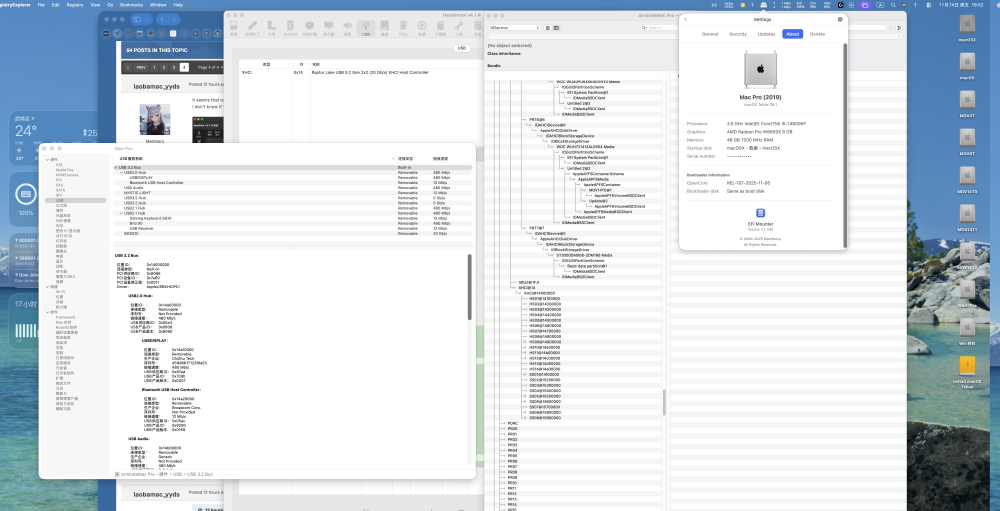Open the Sound icon in Hackintool toolbar
This screenshot has width=1000, height=511.
(348, 27)
